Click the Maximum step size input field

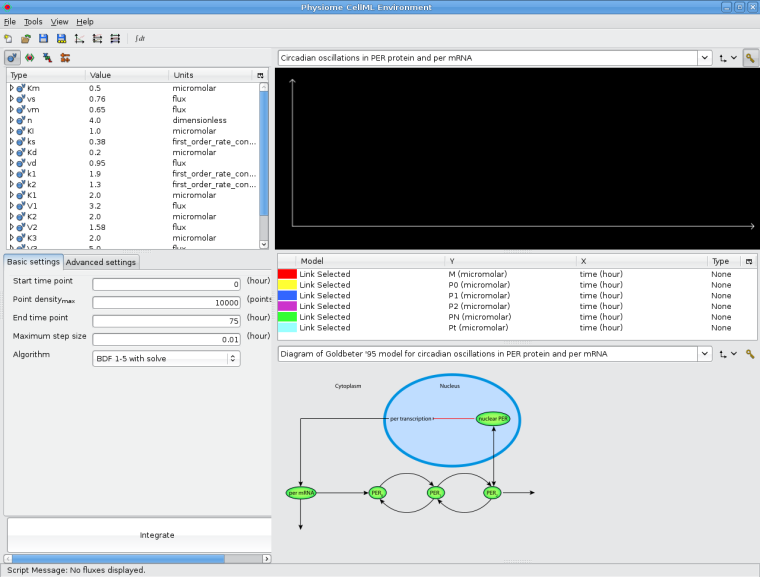point(166,339)
